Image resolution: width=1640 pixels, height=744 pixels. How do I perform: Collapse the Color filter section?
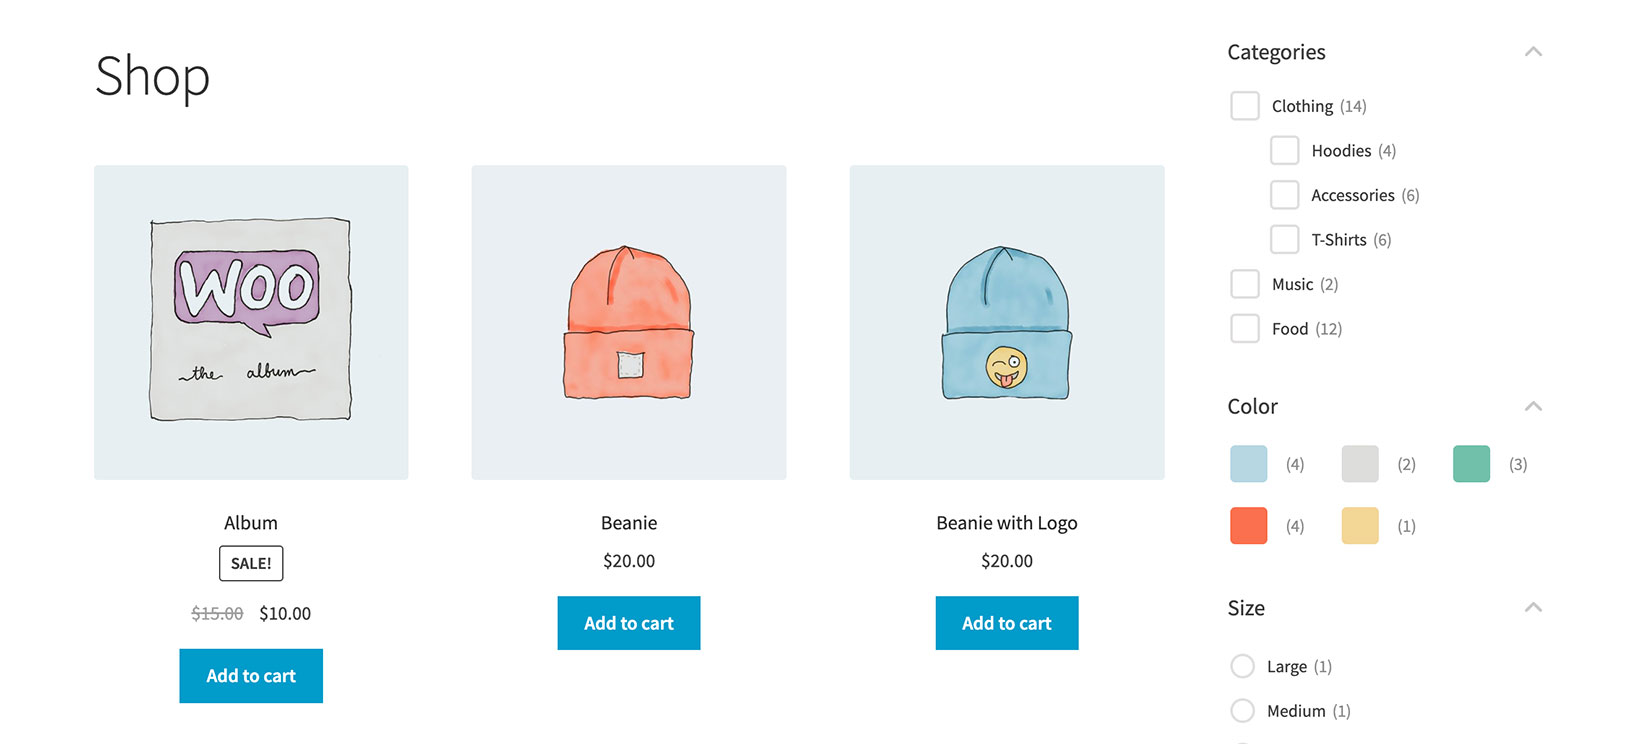point(1533,406)
